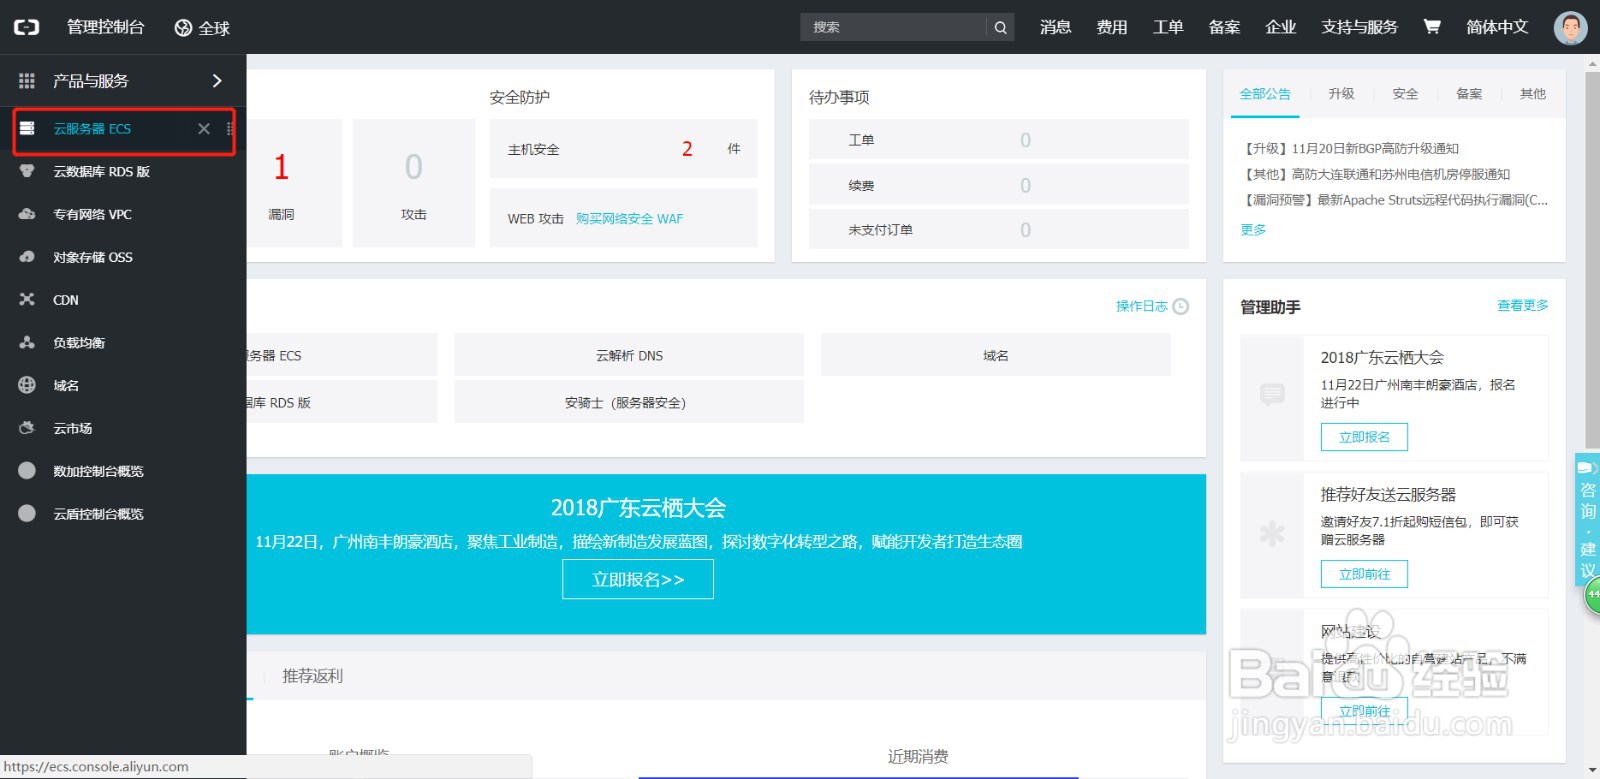Click the page scrollbar up arrow
The width and height of the screenshot is (1600, 779).
click(1592, 63)
